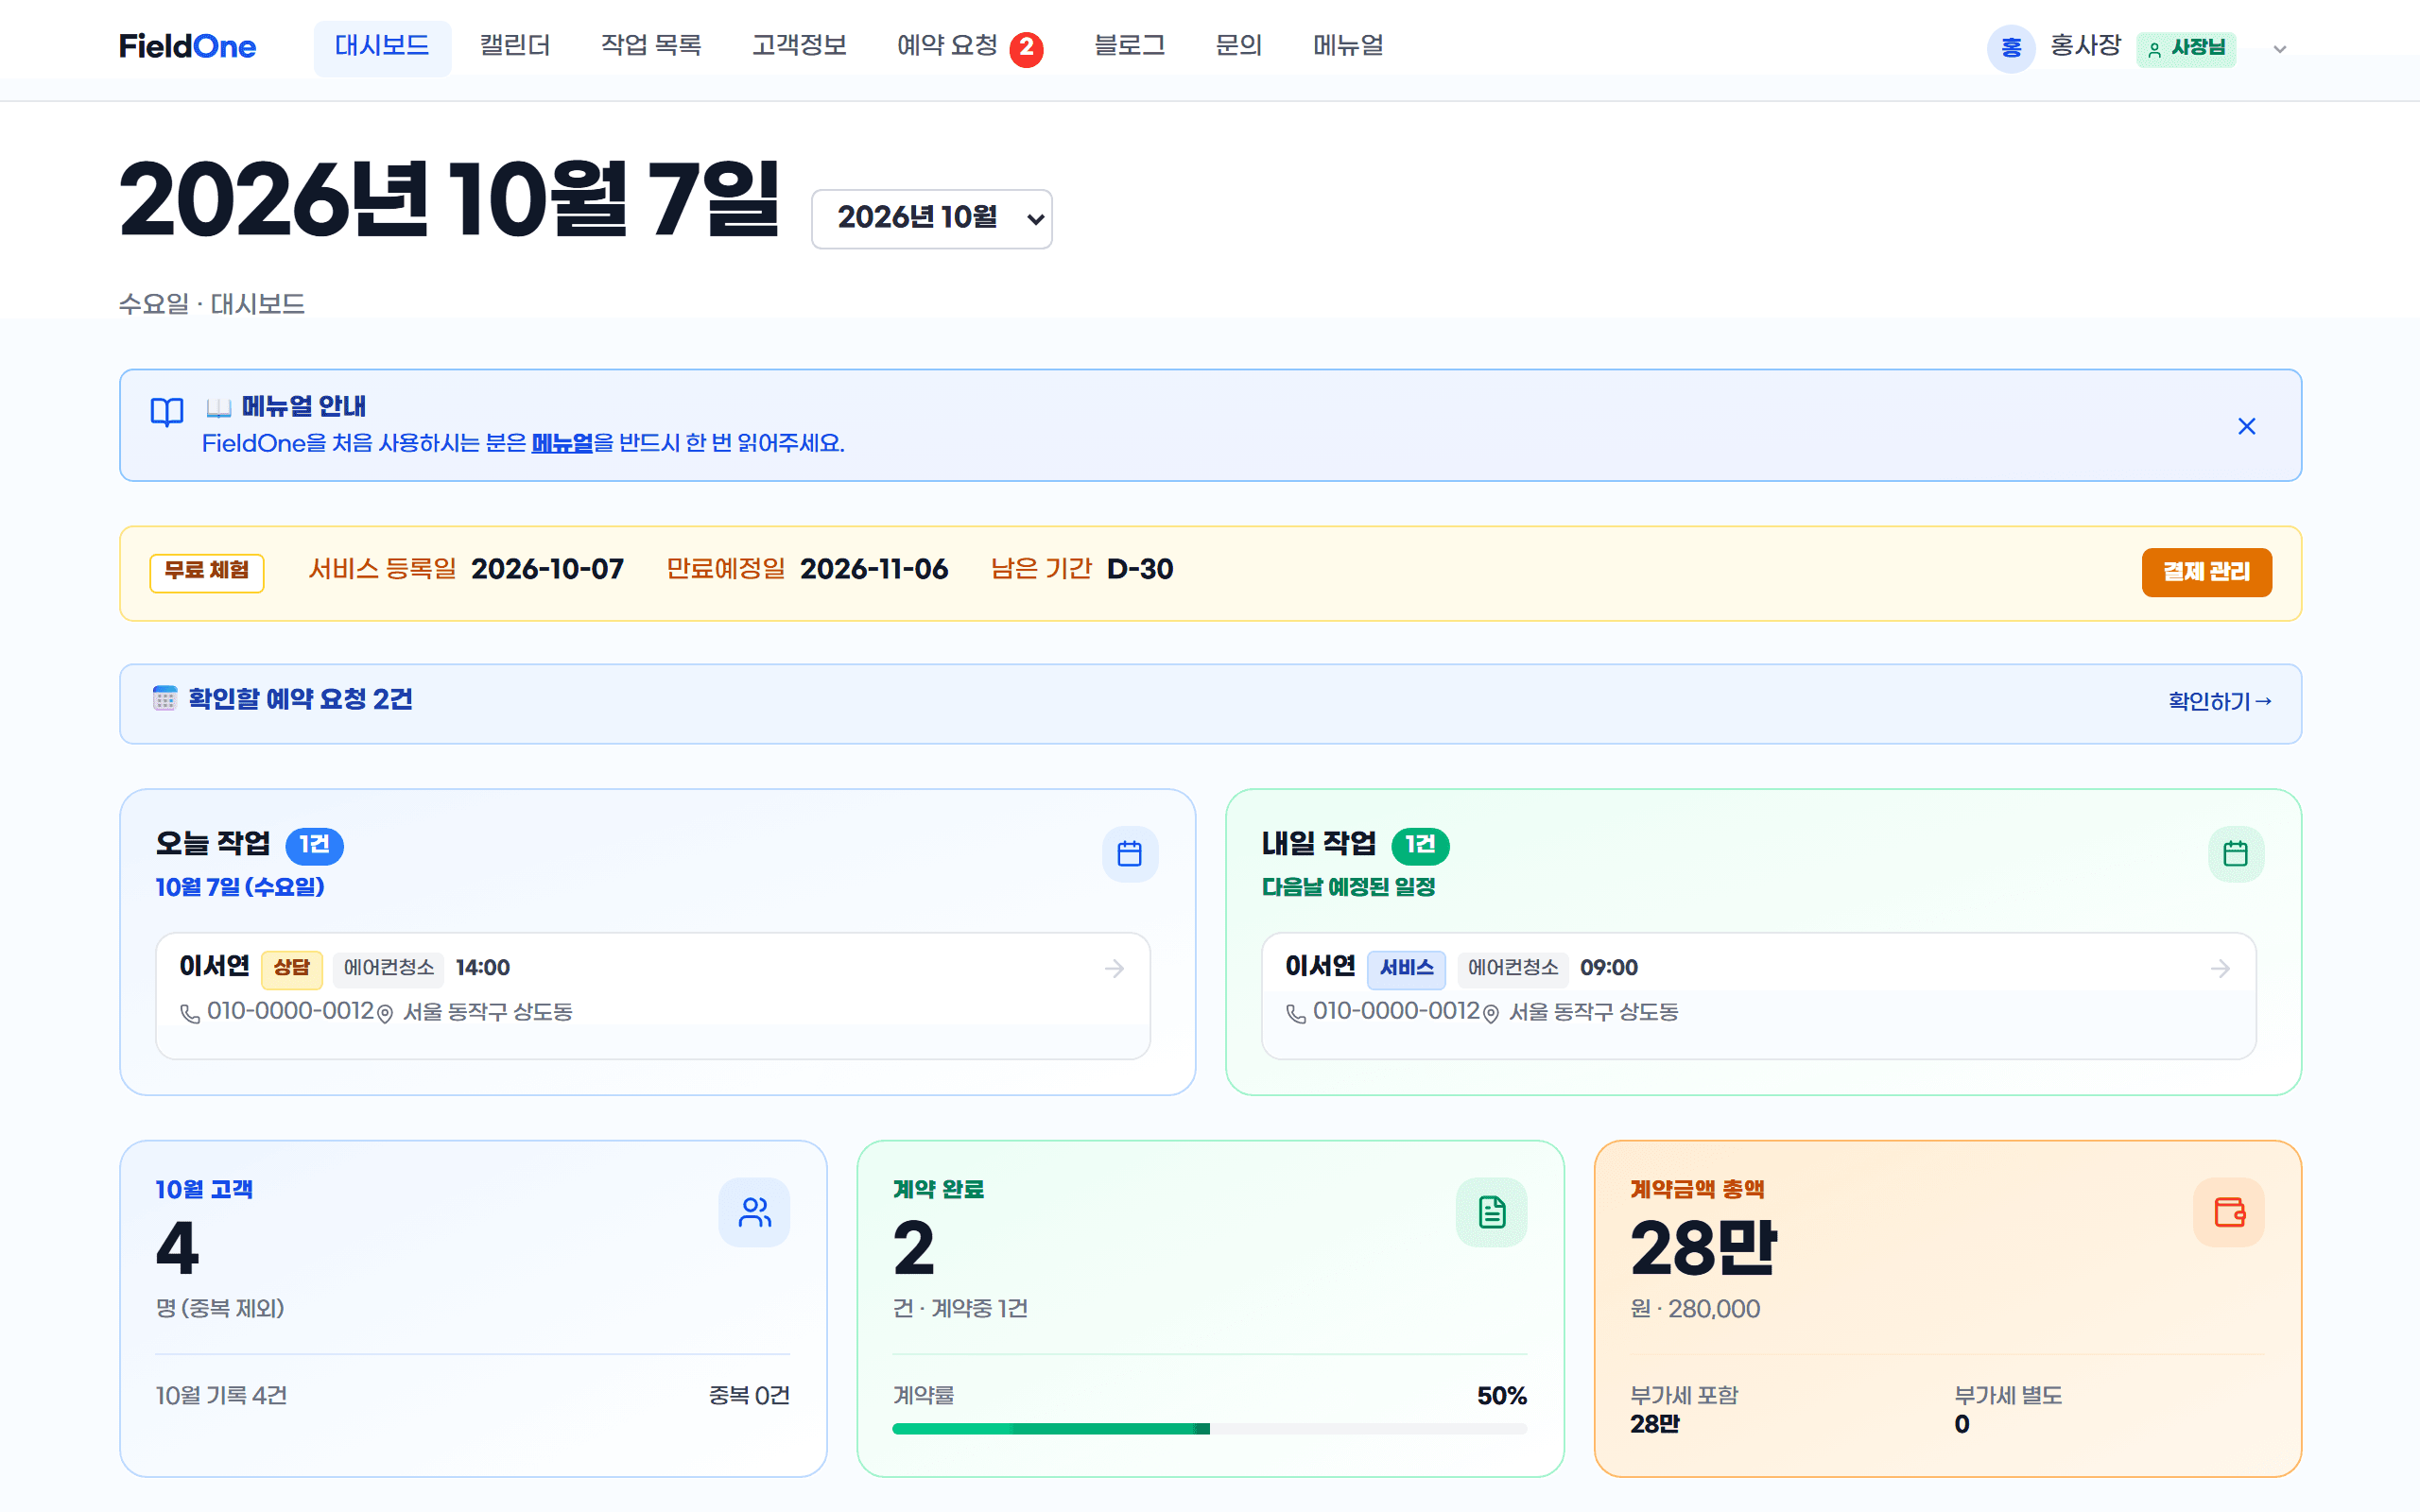Click the calendar icon in 오늘 작업 card

click(1129, 853)
